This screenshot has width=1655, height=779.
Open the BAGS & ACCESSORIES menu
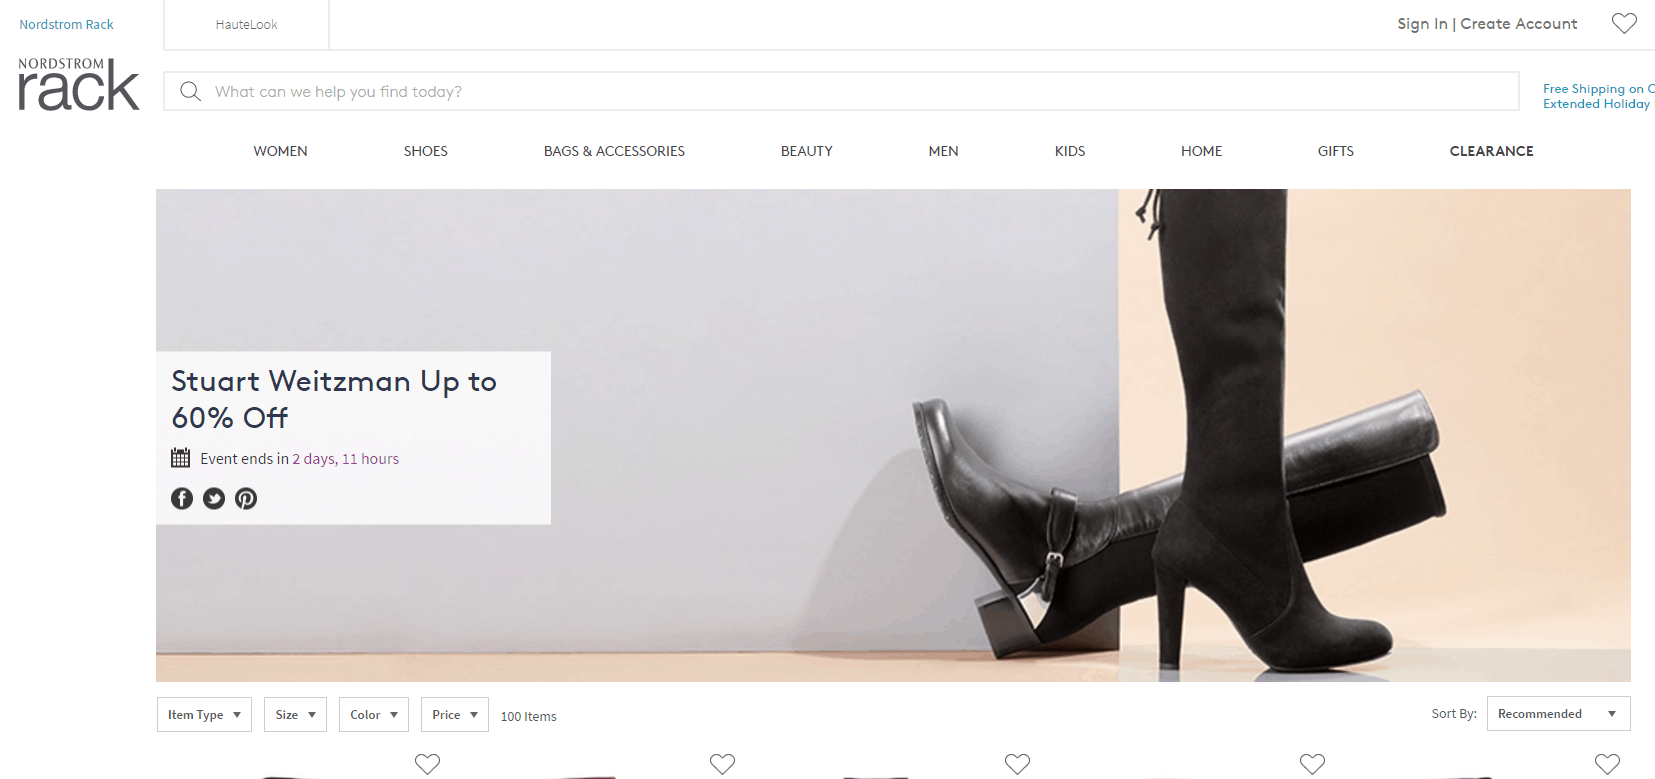point(614,151)
